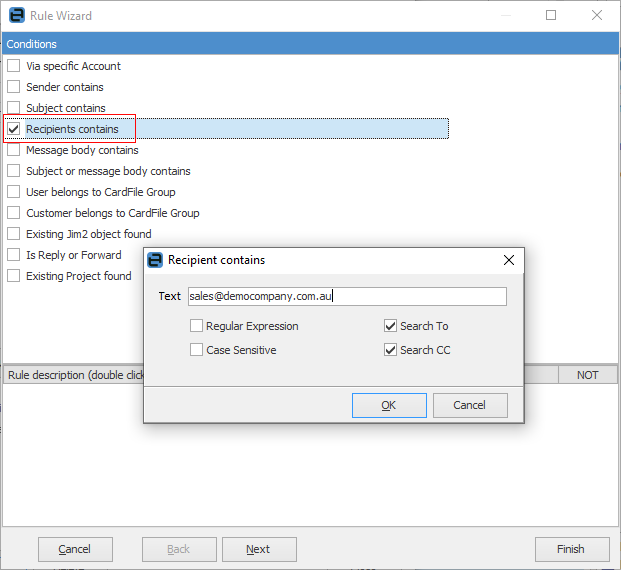Check the Subject contains checkbox
This screenshot has width=621, height=570.
[x=13, y=108]
